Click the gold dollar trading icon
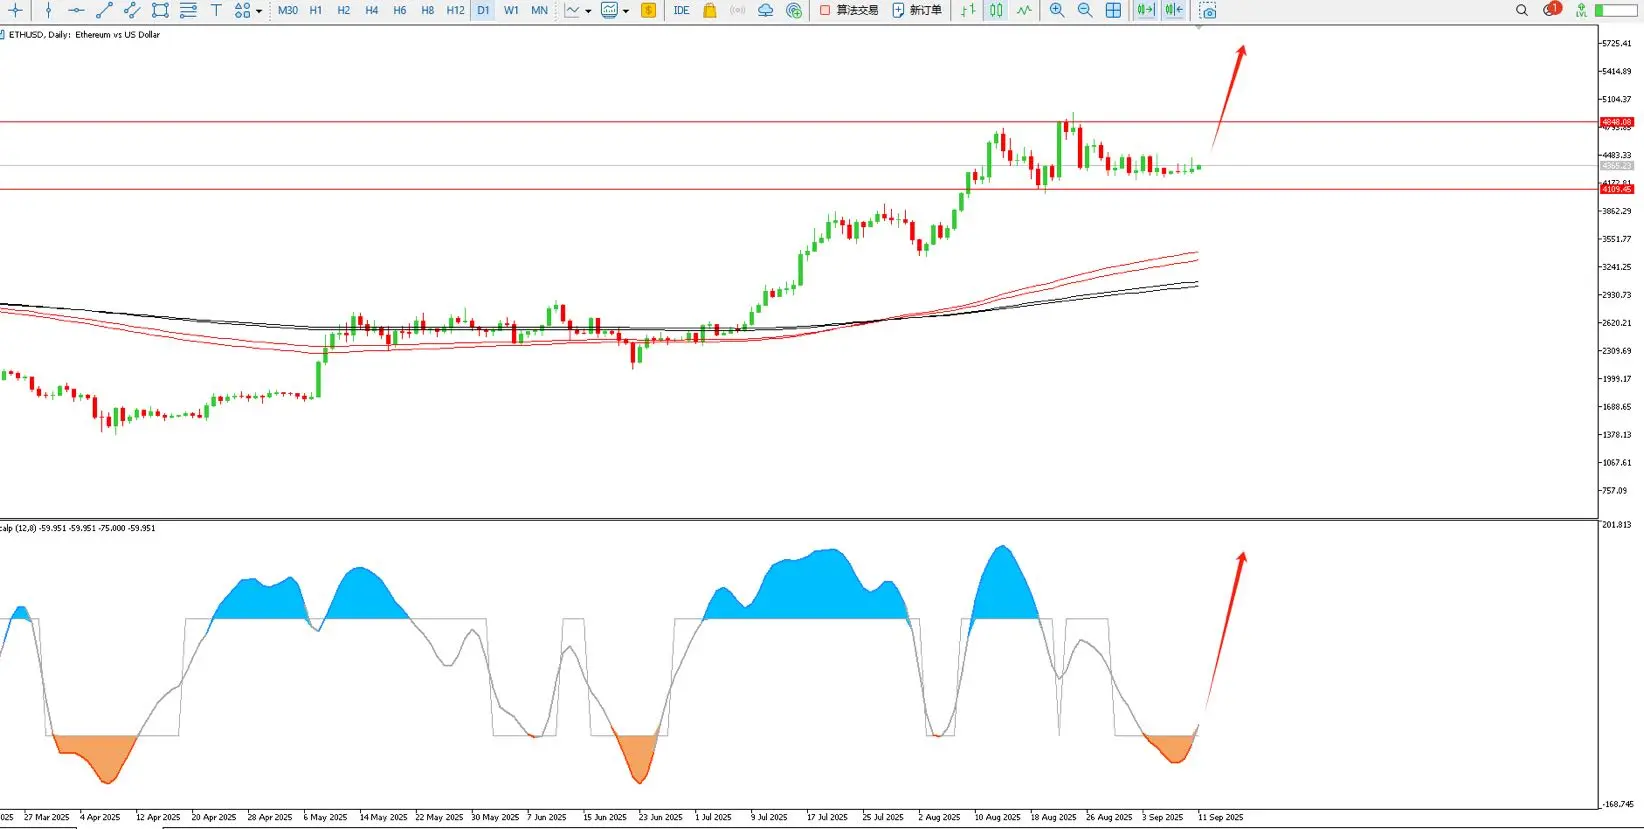This screenshot has height=829, width=1644. click(x=649, y=10)
